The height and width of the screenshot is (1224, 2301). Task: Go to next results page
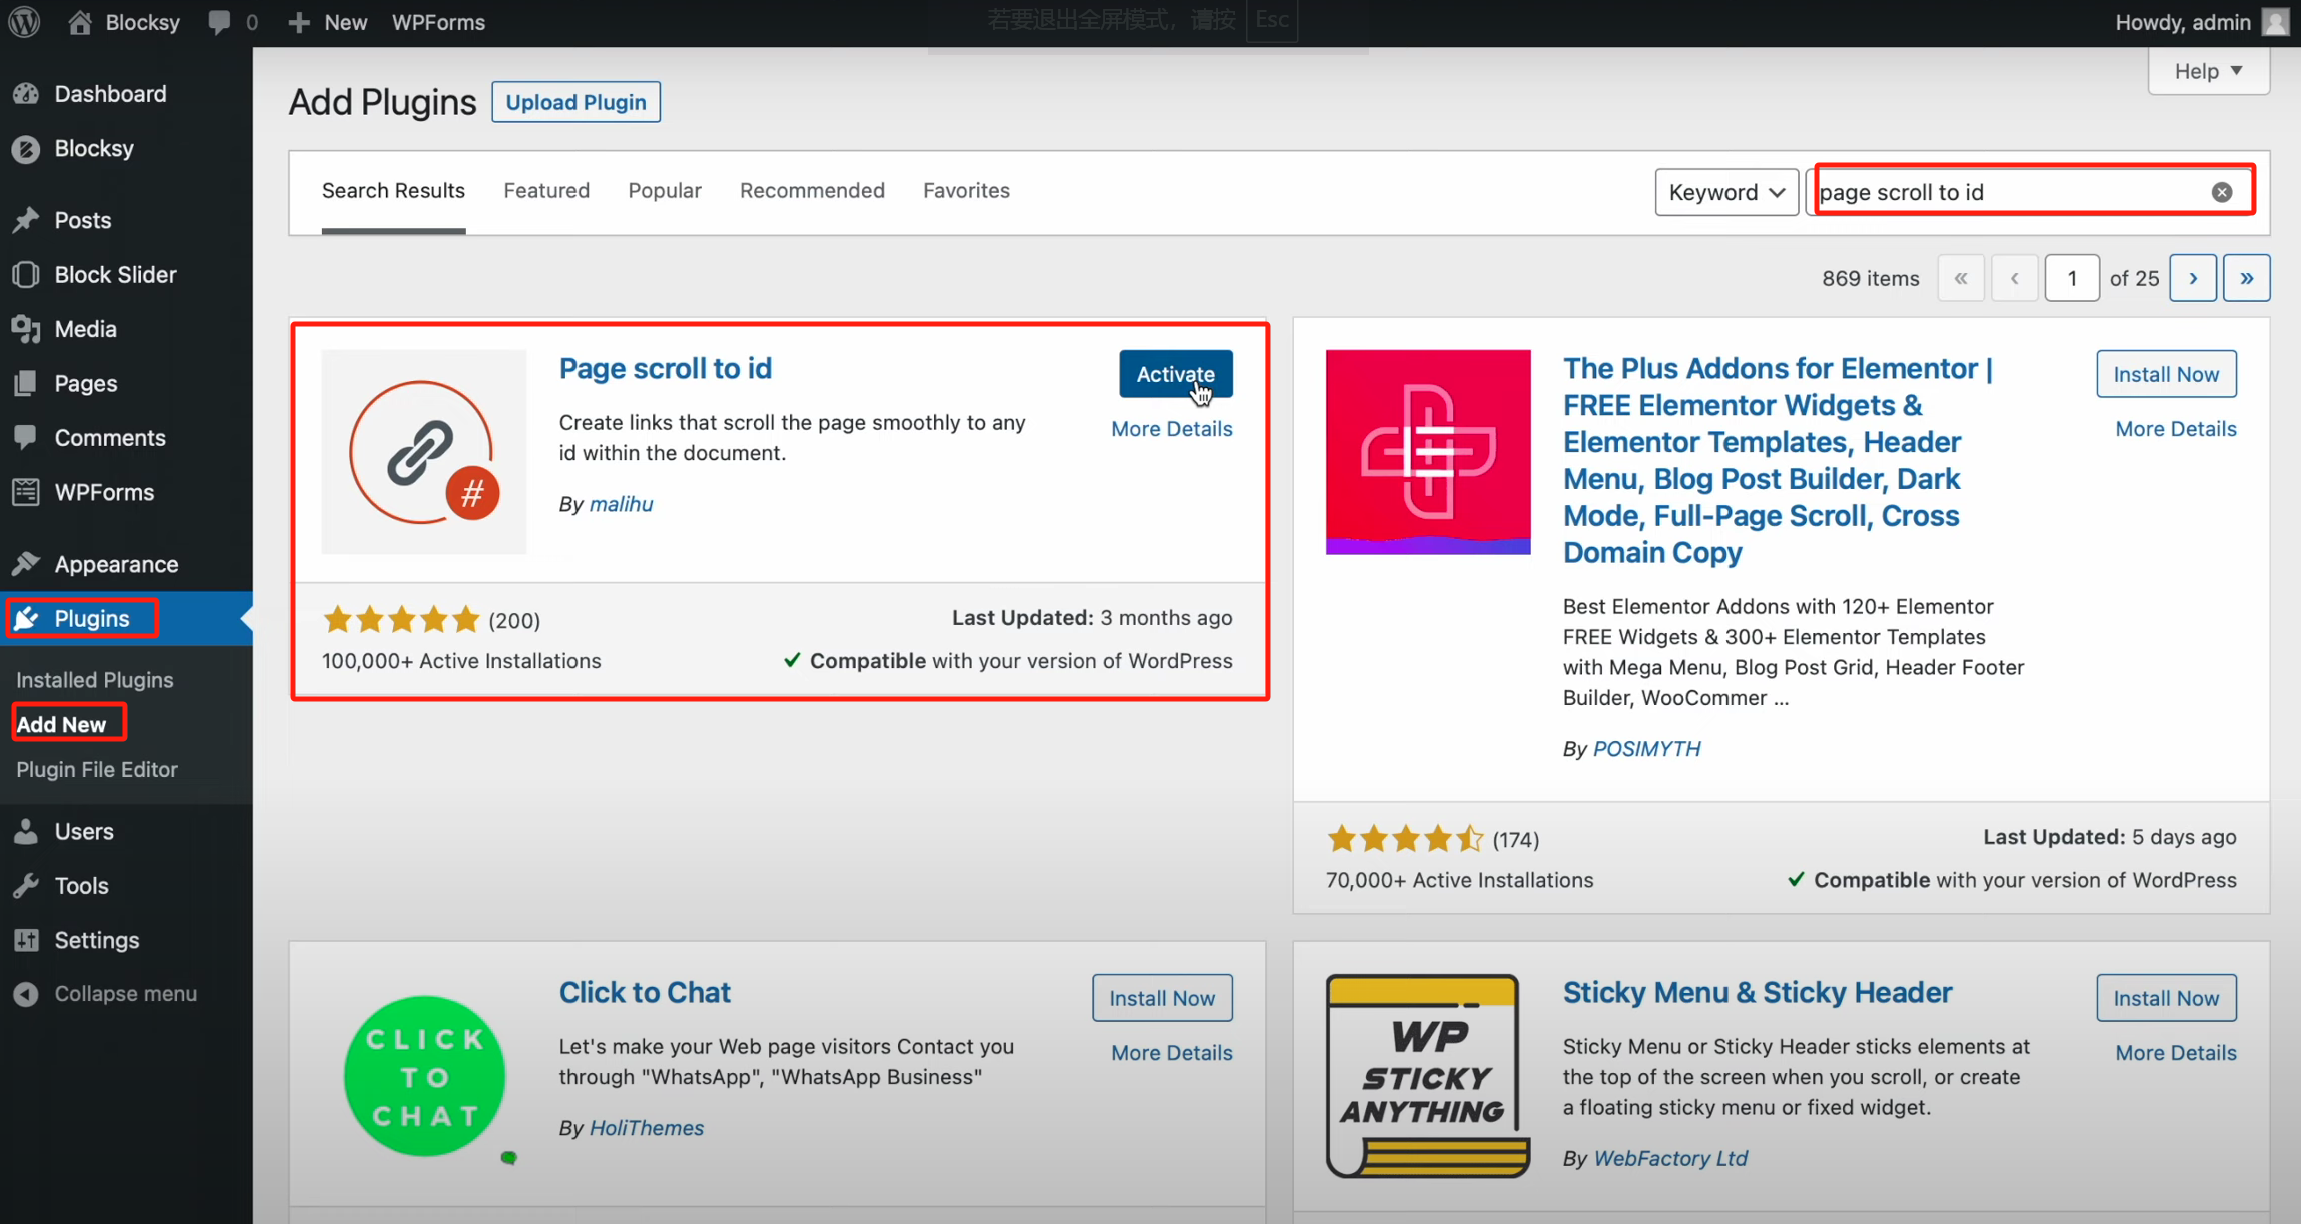[2193, 278]
